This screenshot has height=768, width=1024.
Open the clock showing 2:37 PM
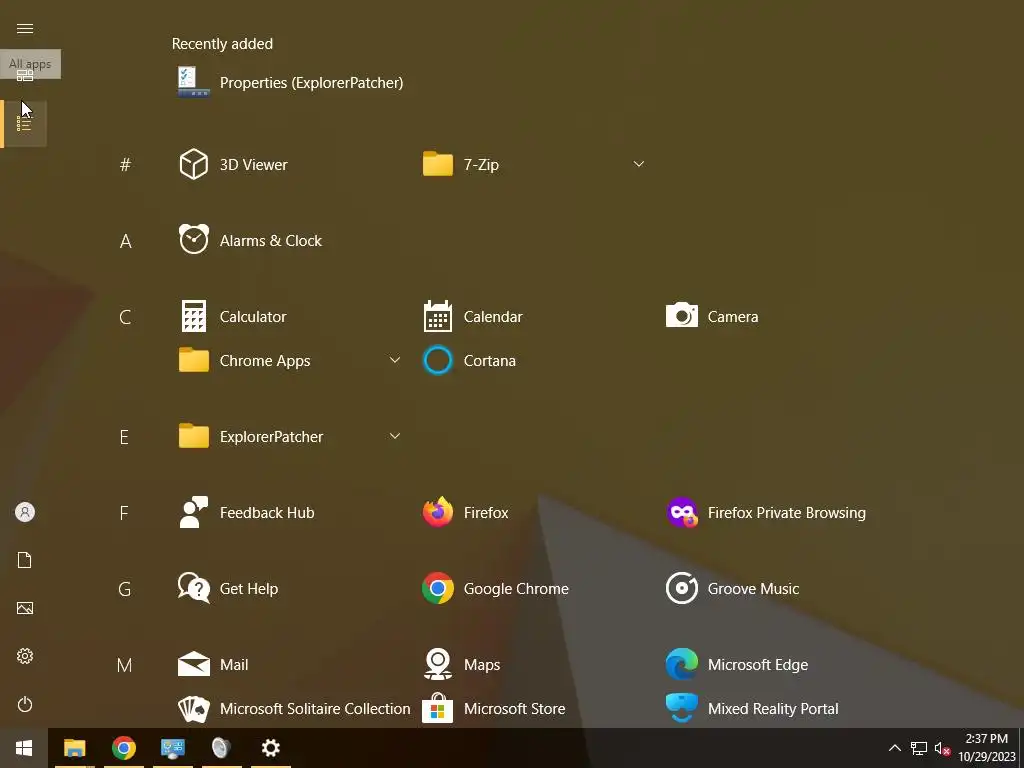pyautogui.click(x=987, y=748)
